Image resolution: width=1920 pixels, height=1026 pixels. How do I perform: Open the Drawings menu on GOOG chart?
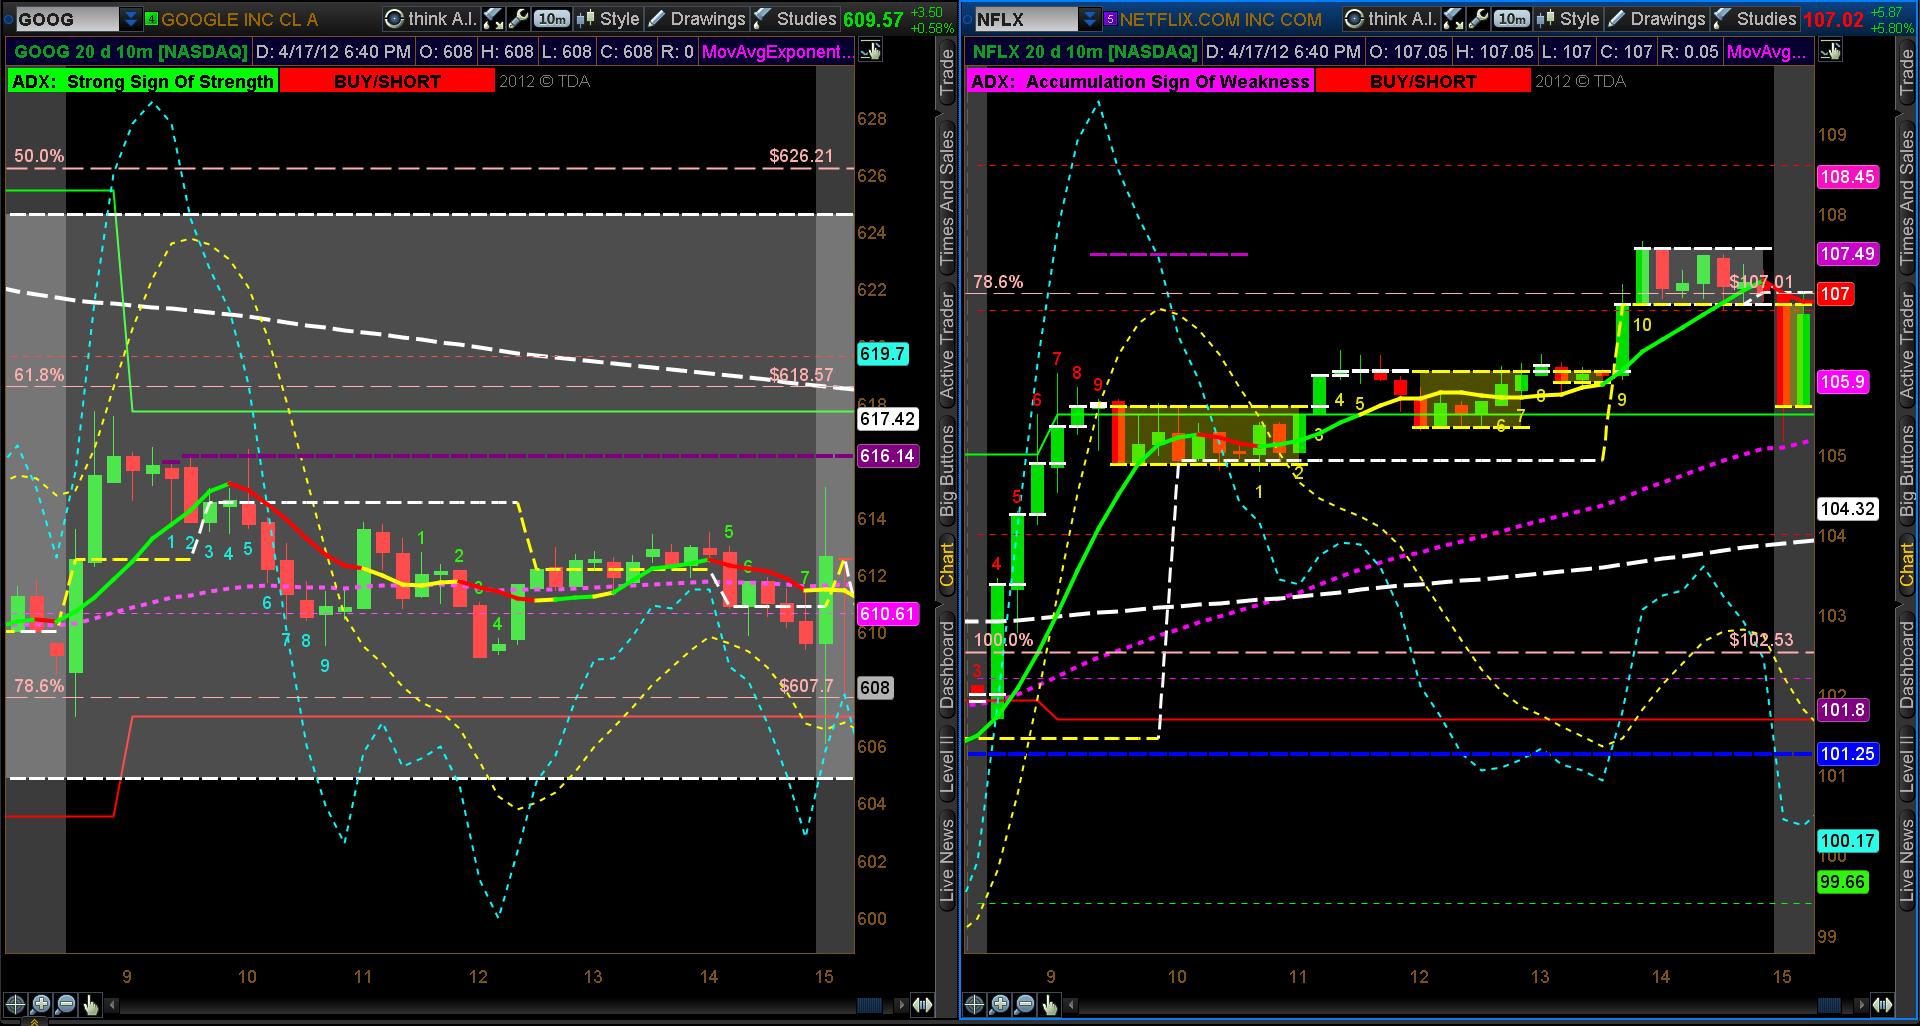tap(697, 19)
